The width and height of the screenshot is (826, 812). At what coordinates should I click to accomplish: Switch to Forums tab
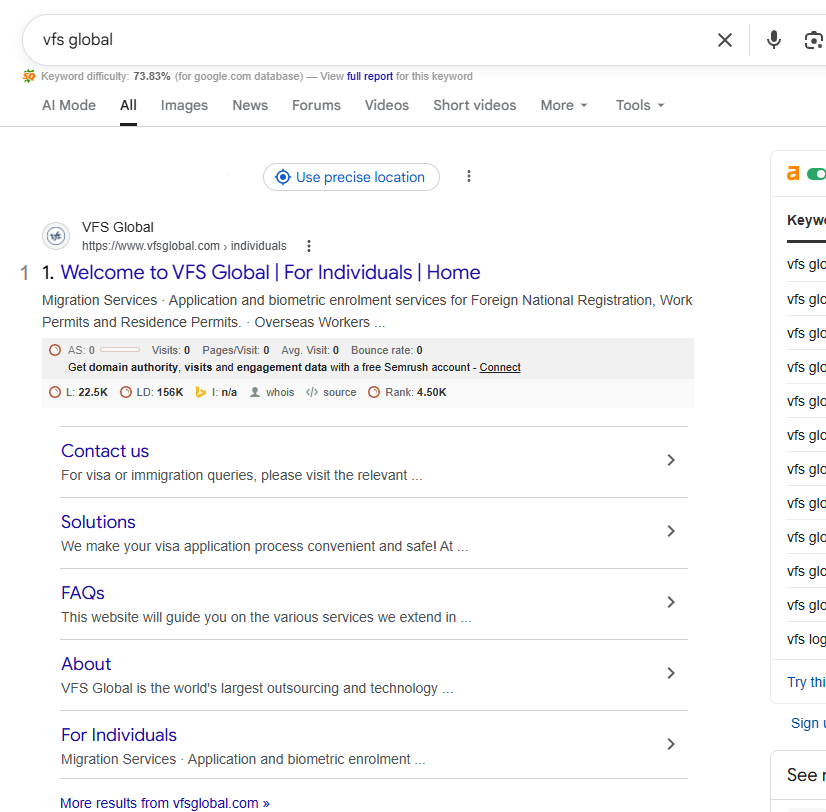point(317,105)
